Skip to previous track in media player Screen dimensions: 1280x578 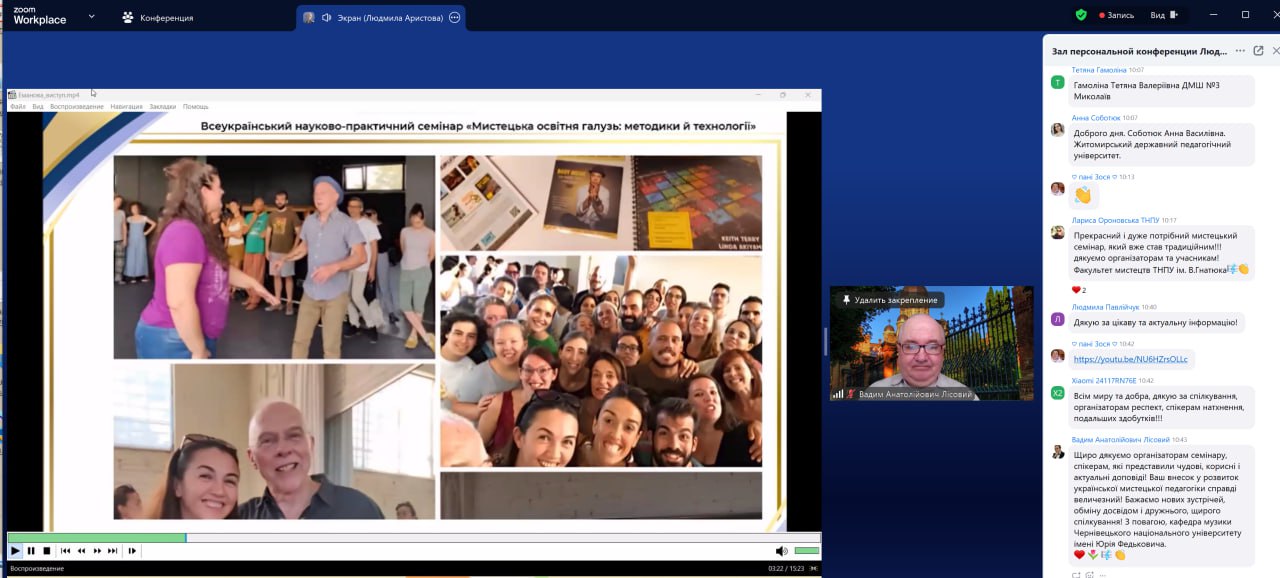click(x=66, y=550)
